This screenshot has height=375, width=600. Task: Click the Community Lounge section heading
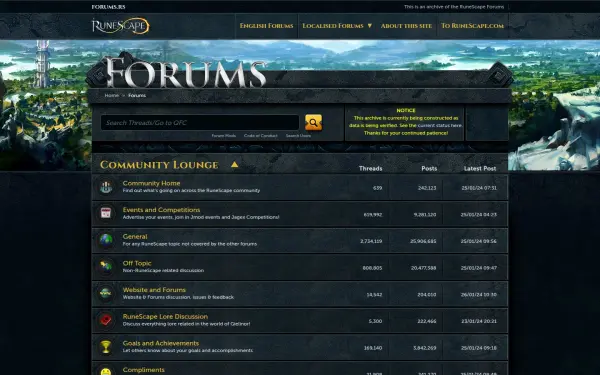pos(159,165)
